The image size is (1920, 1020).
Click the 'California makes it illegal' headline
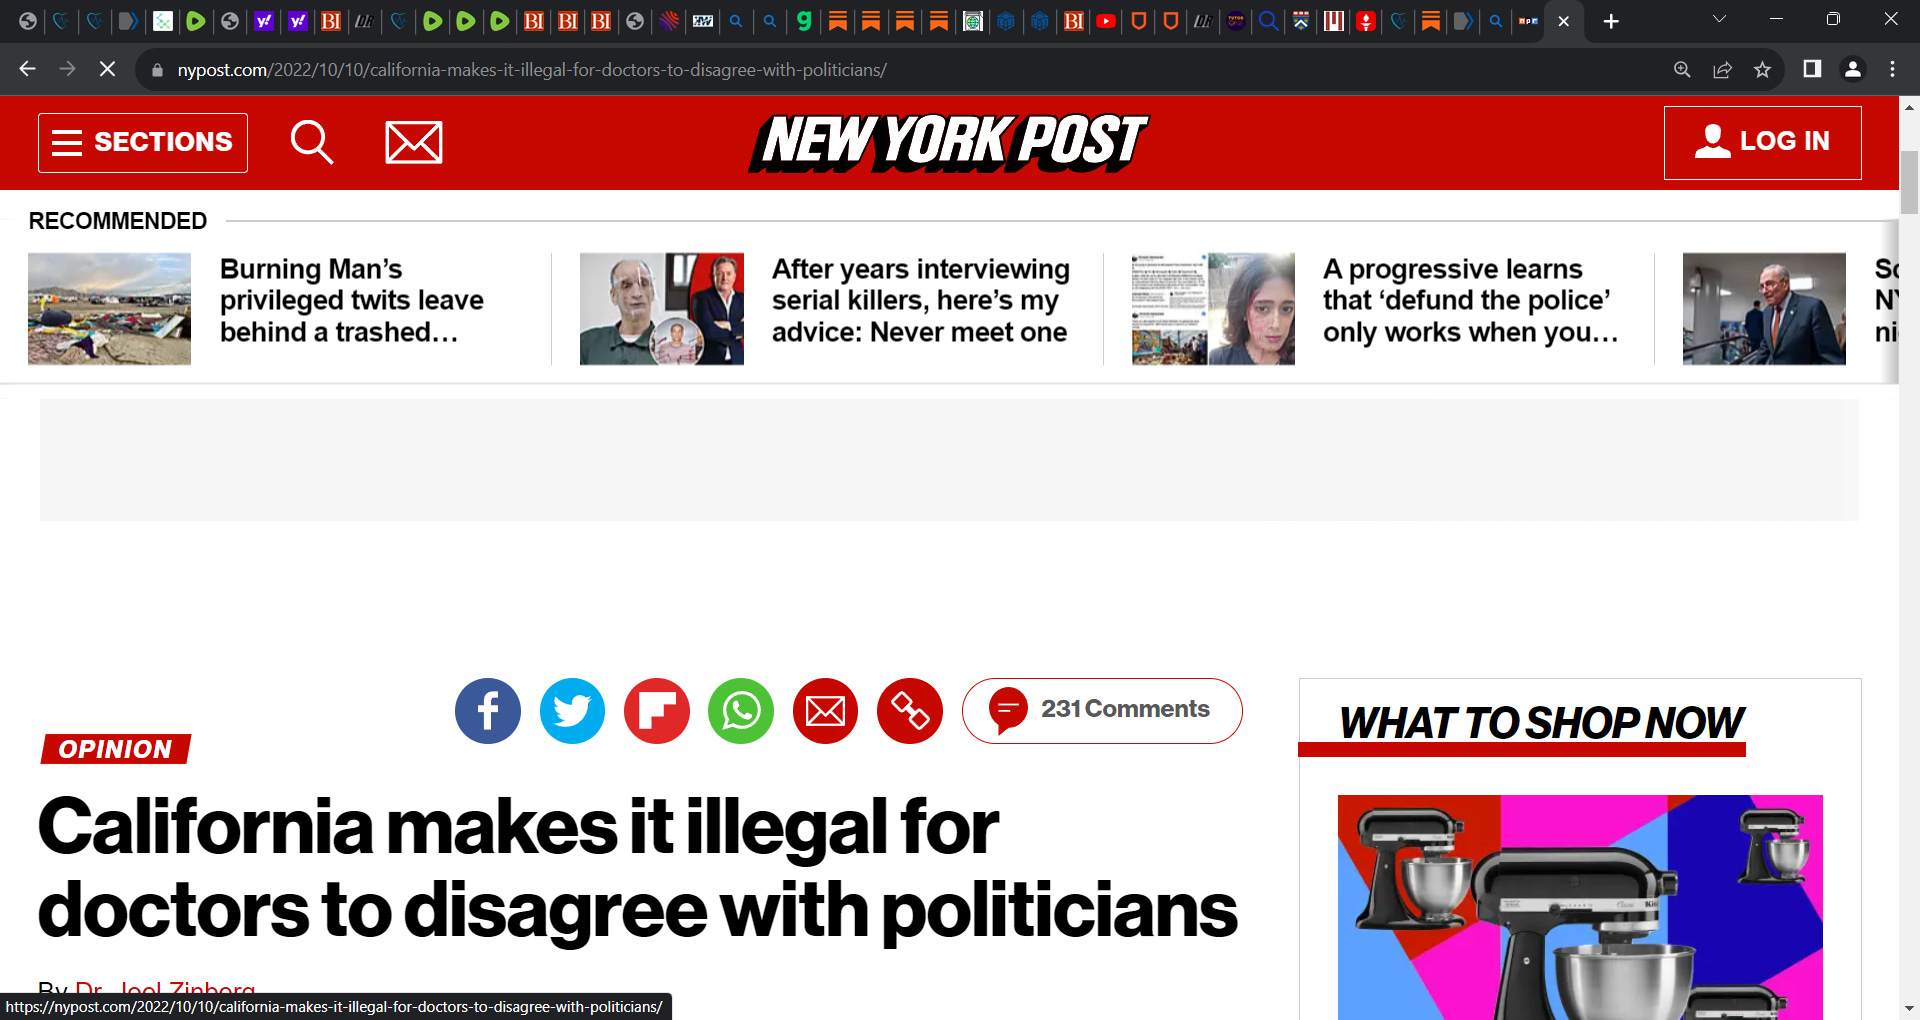point(638,869)
